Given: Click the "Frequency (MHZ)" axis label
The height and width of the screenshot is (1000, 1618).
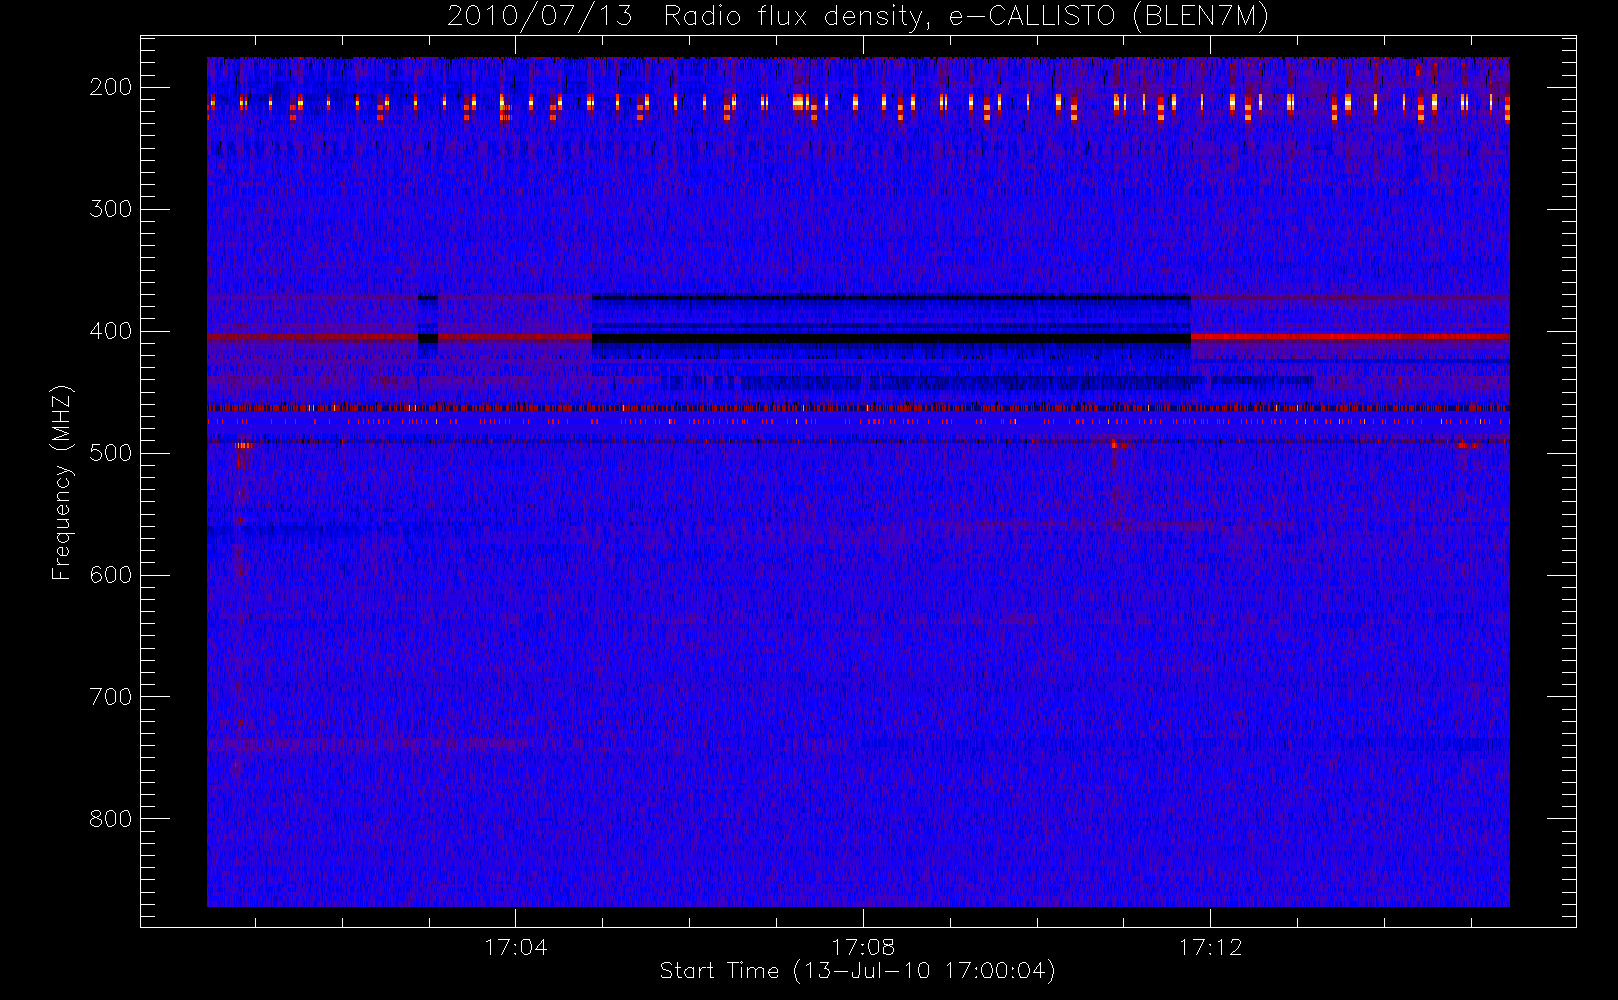Looking at the screenshot, I should [x=62, y=482].
